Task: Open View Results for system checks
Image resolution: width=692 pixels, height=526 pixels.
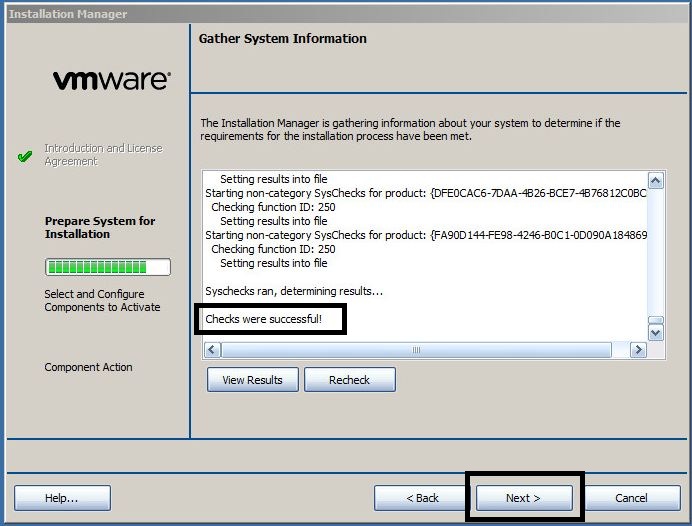Action: tap(252, 380)
